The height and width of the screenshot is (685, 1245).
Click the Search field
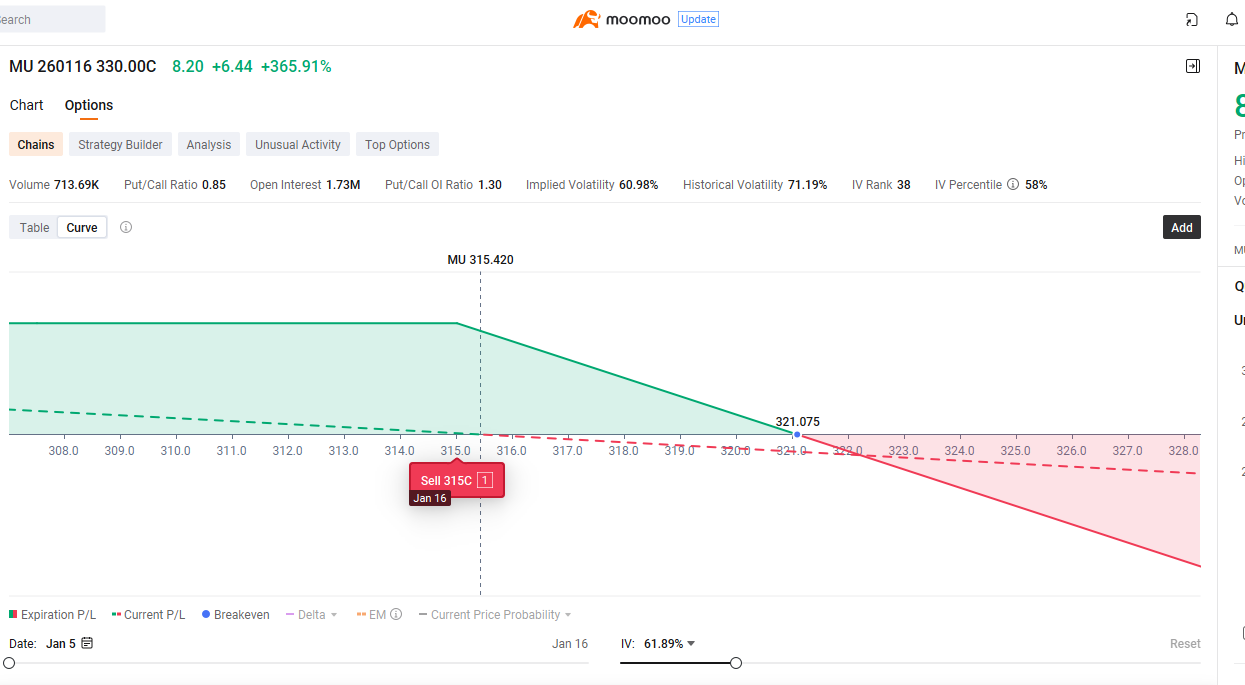pyautogui.click(x=50, y=19)
